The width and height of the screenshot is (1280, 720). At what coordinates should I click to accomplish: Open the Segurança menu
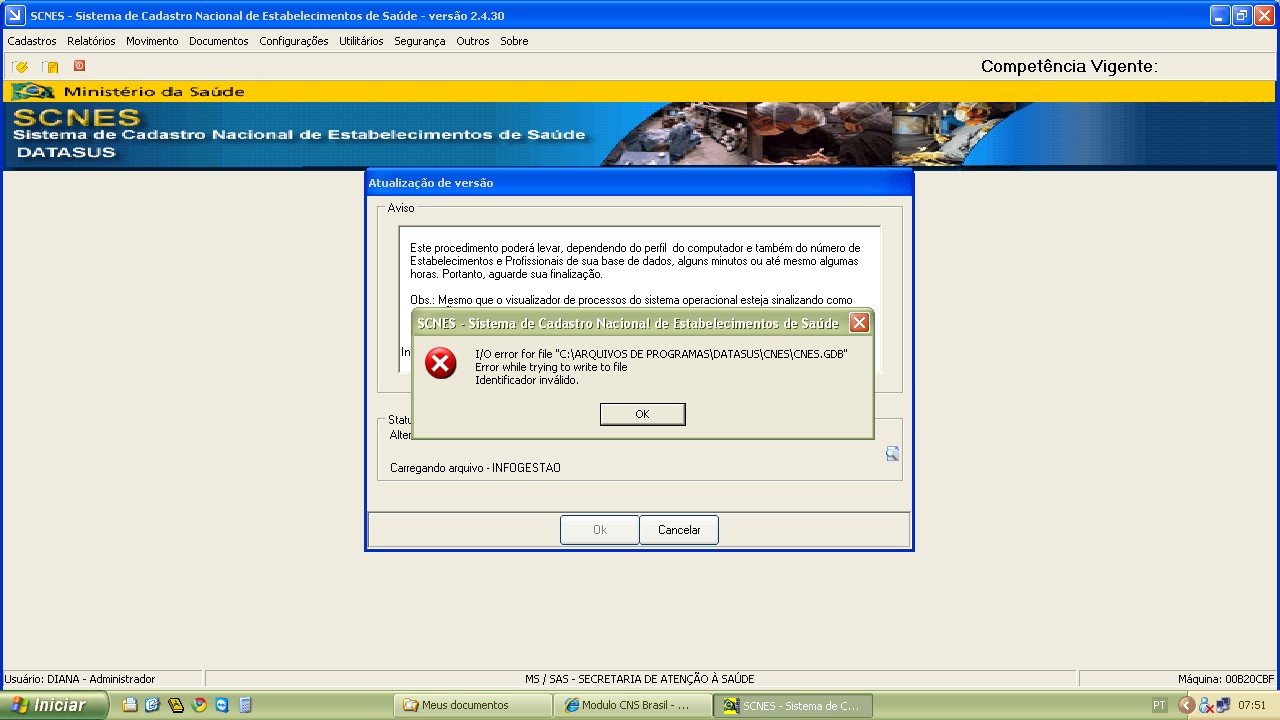click(x=420, y=41)
